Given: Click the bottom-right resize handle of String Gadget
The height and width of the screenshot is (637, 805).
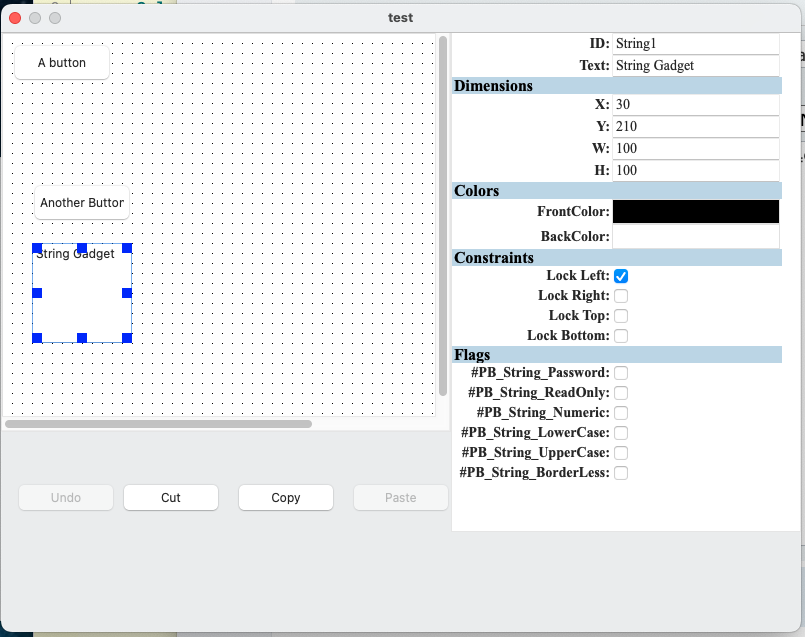Looking at the screenshot, I should (127, 338).
